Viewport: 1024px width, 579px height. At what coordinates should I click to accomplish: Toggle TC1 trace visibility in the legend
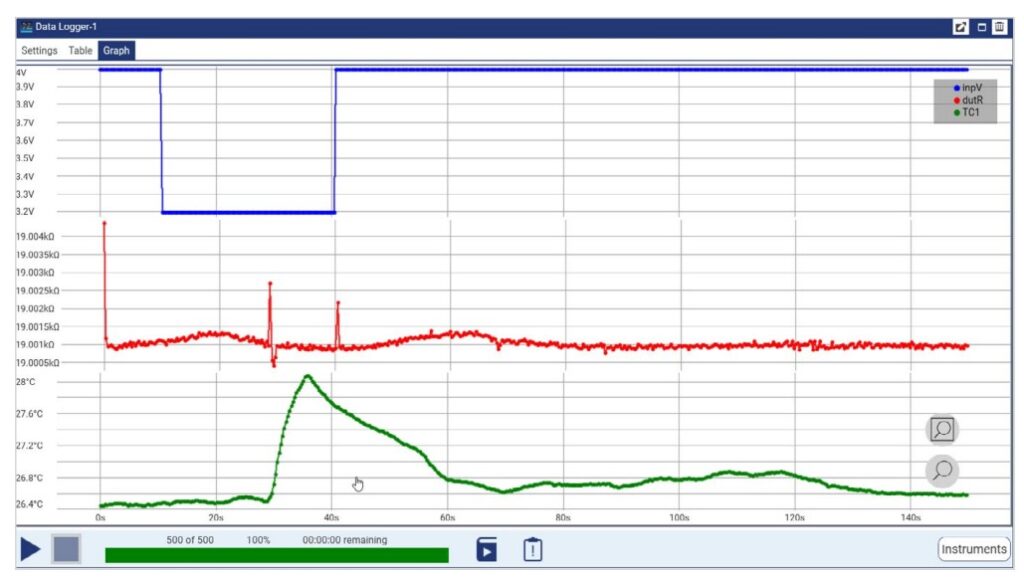tap(963, 113)
